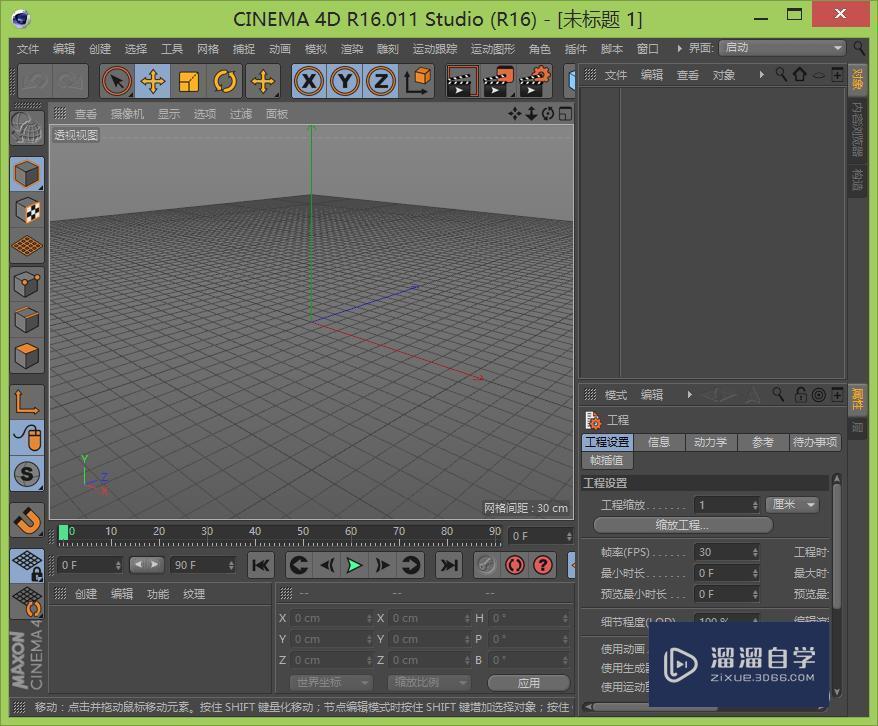The height and width of the screenshot is (726, 878).
Task: Lock the Z axis with the Z icon
Action: tap(380, 81)
